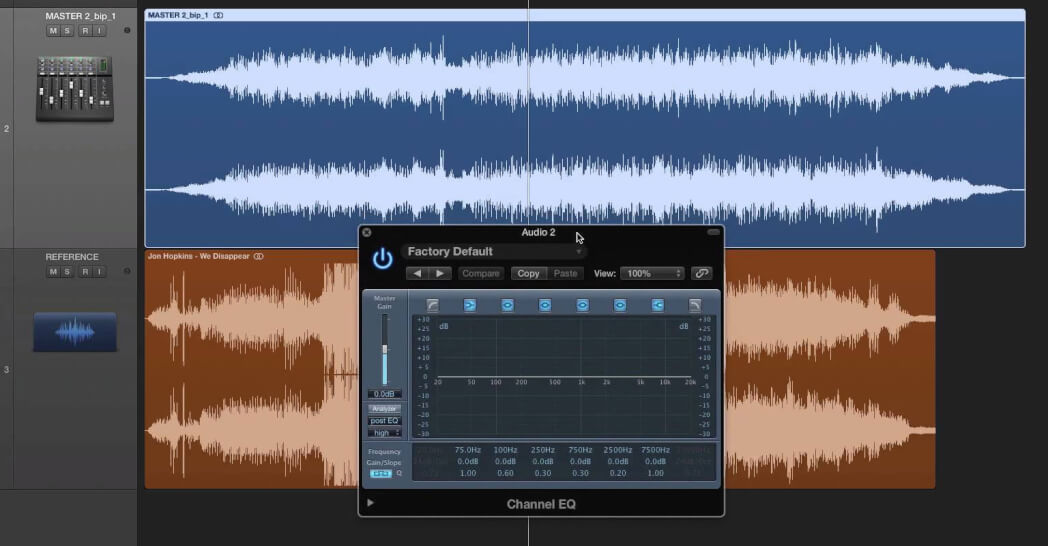Toggle the parametric band at 250Hz

pos(545,305)
